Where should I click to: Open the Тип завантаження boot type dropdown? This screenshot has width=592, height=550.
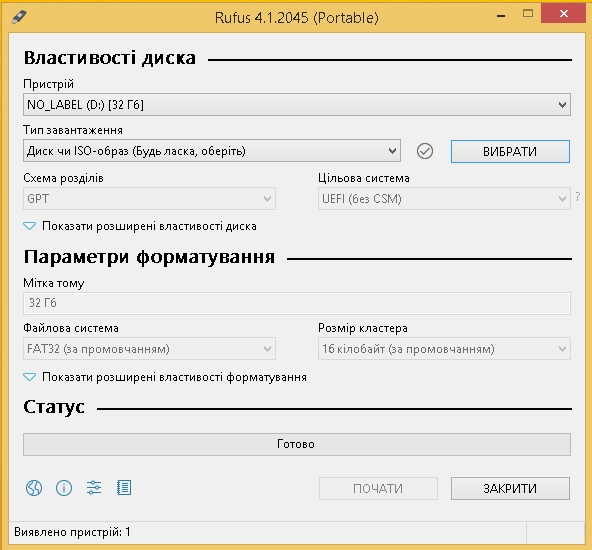212,151
